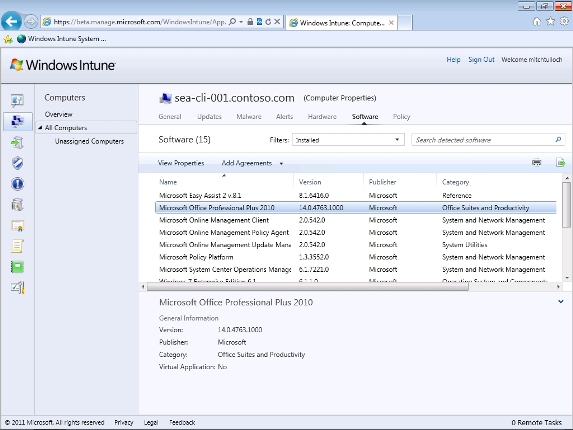Select the Software tab
Viewport: 573px width, 430px height.
[365, 117]
